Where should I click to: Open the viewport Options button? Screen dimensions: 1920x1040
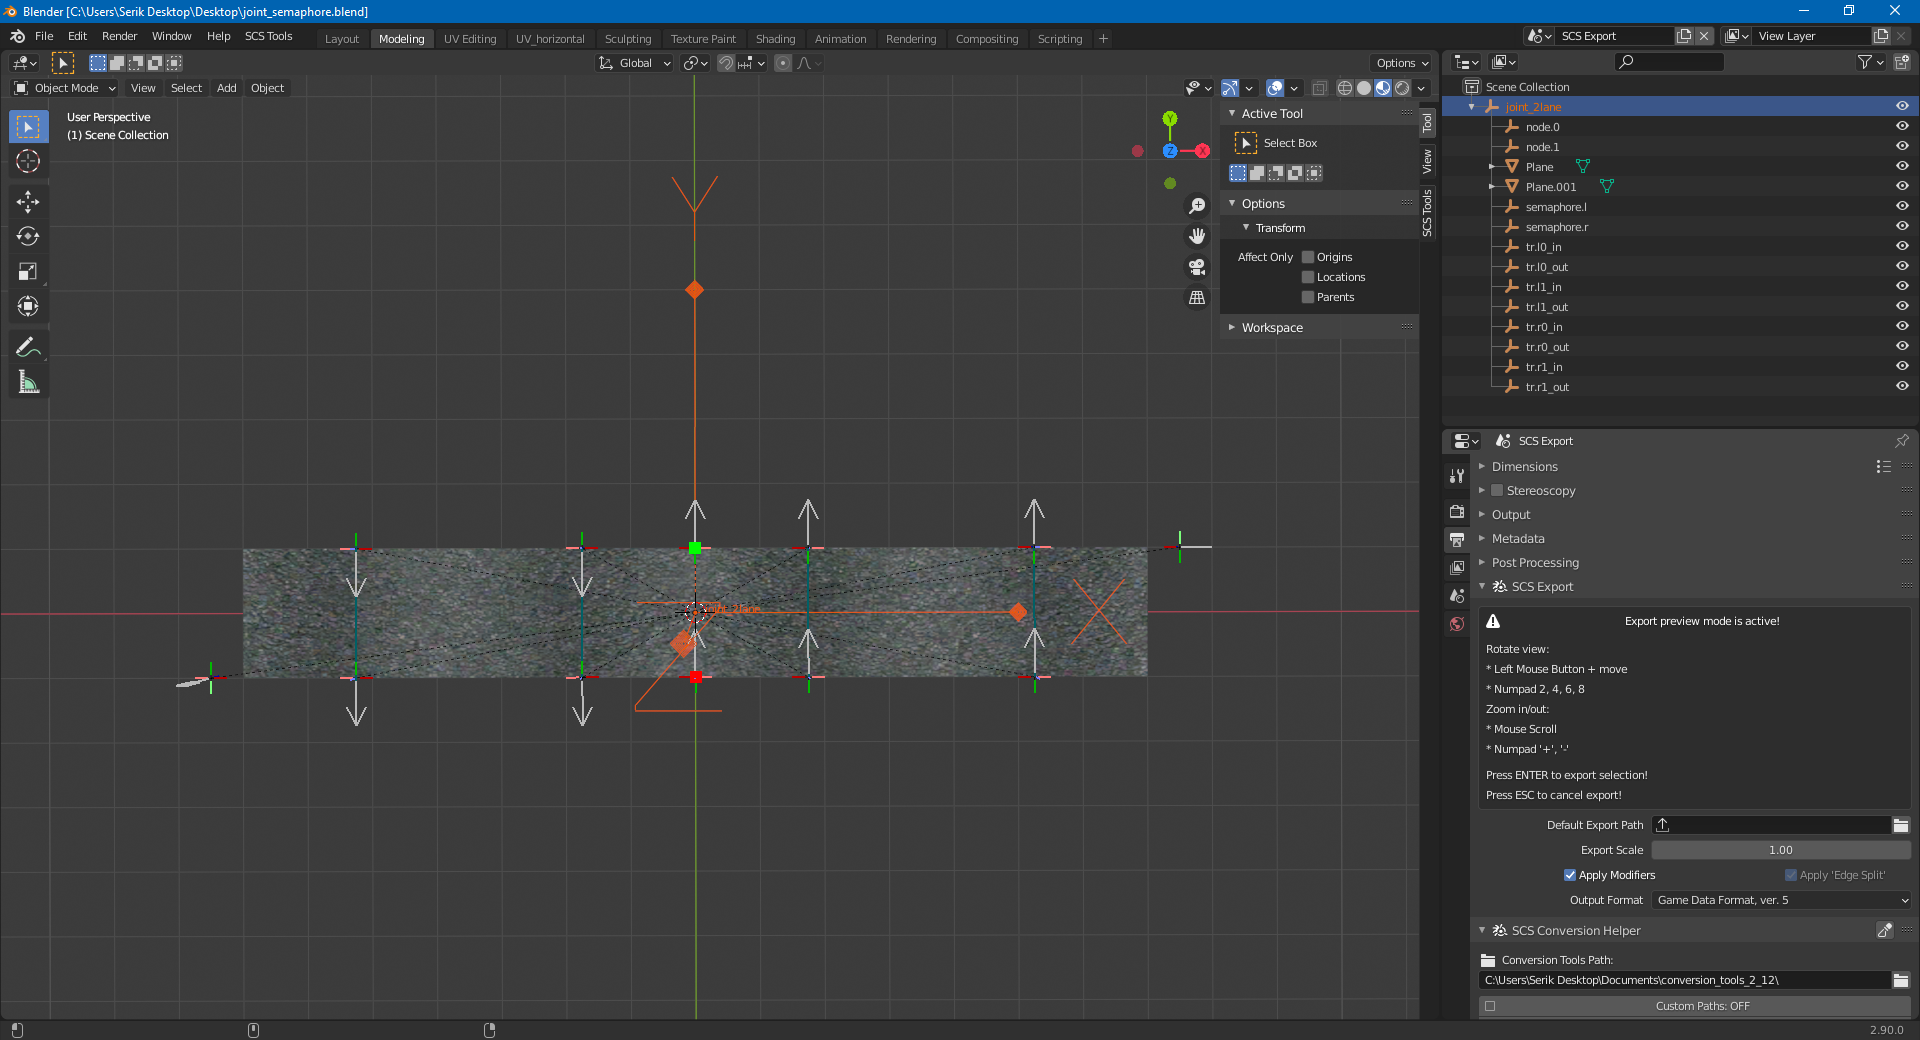click(x=1401, y=63)
